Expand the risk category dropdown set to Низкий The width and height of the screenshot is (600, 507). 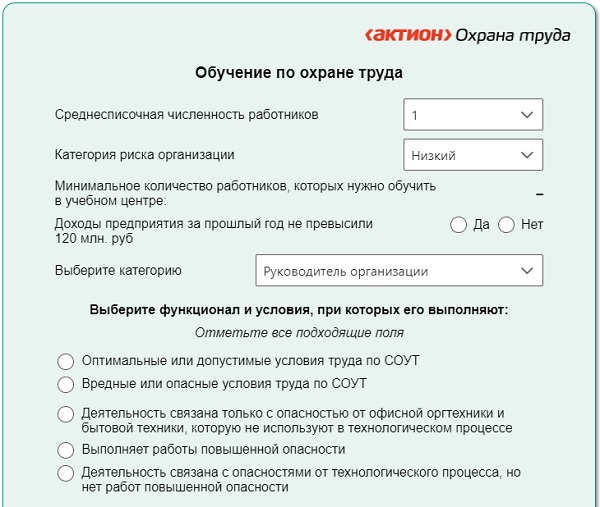(x=473, y=155)
